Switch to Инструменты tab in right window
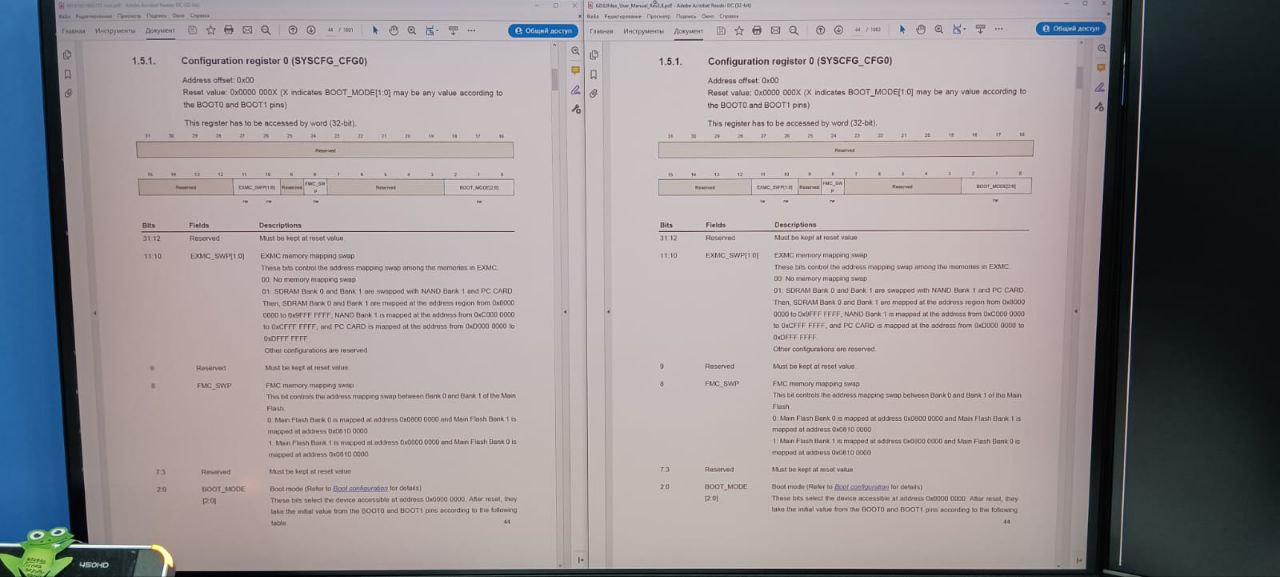 (643, 31)
